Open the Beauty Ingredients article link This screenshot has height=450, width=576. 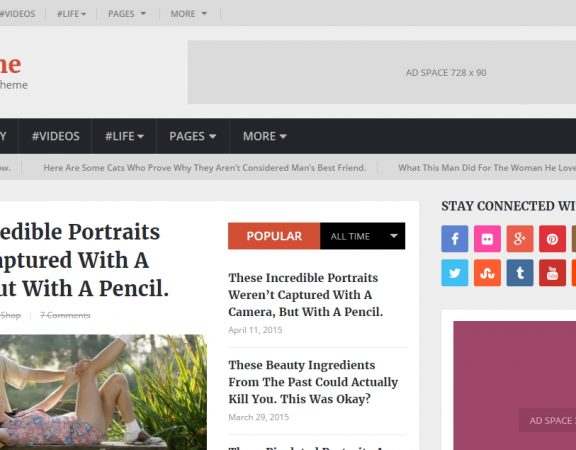tap(313, 382)
